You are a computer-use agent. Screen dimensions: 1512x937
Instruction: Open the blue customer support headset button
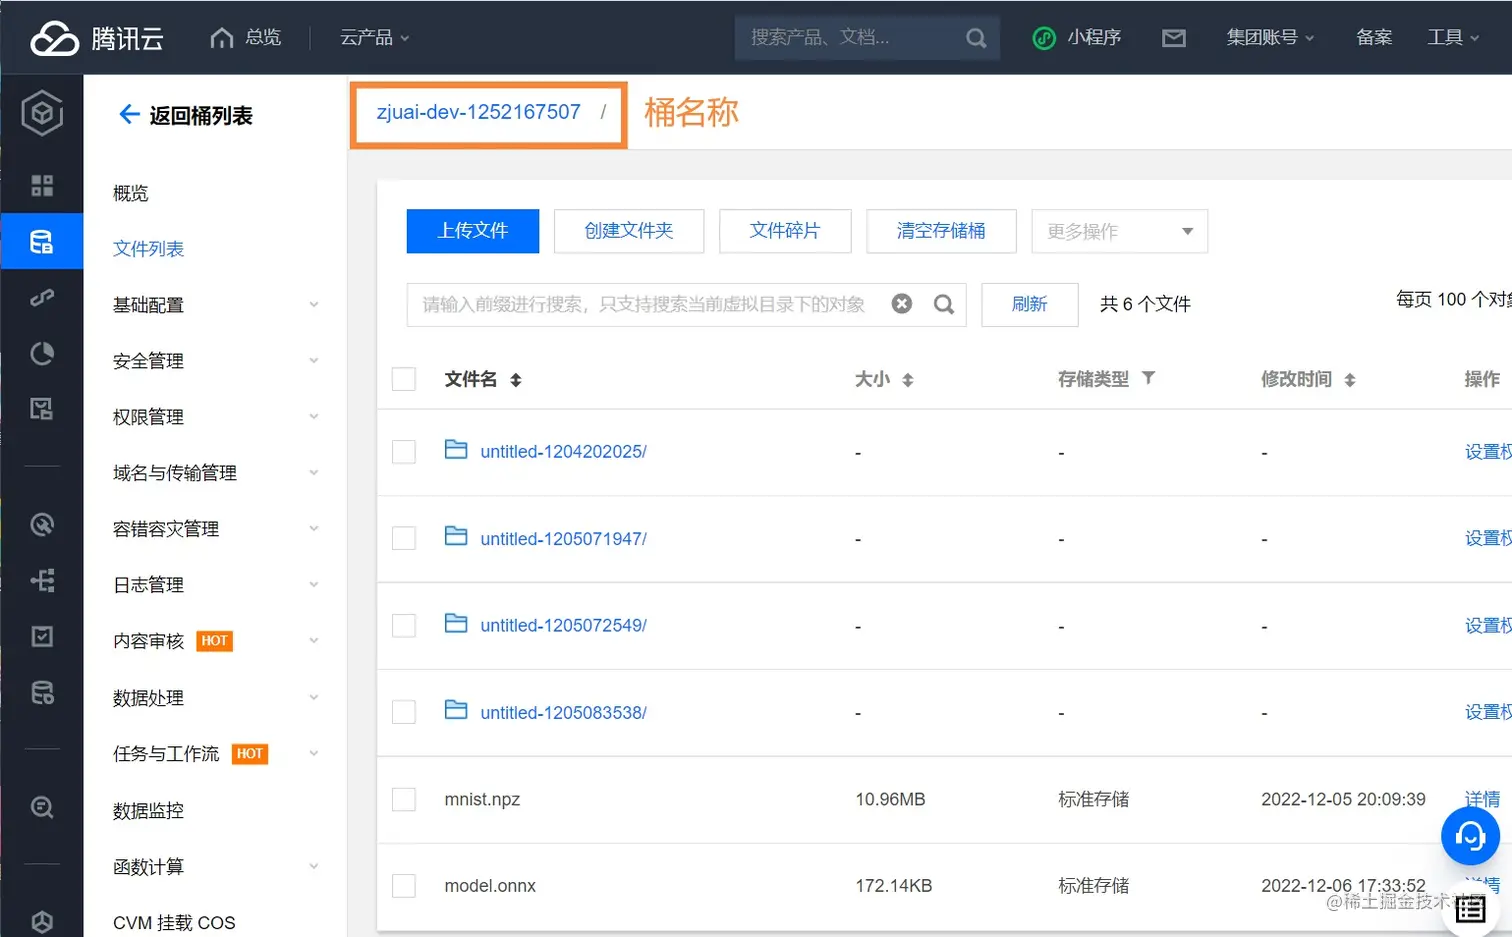1470,835
